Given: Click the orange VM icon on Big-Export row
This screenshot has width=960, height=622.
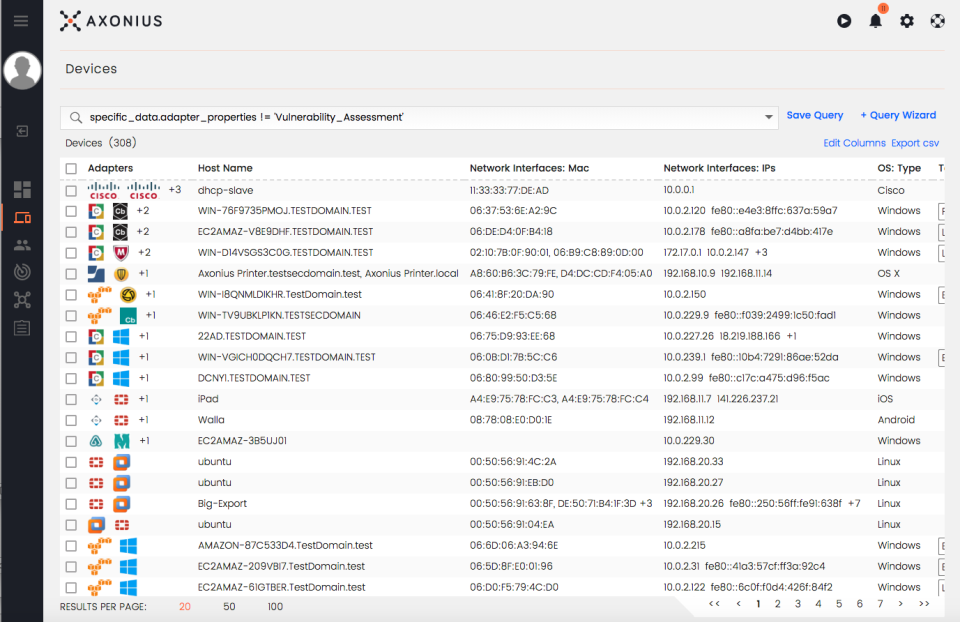Looking at the screenshot, I should pos(121,504).
